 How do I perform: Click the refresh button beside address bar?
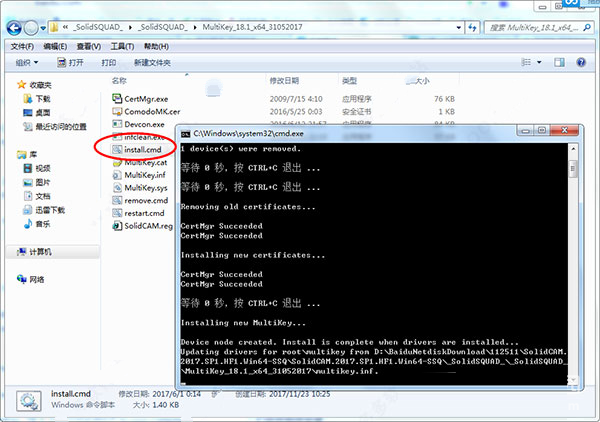(x=473, y=28)
